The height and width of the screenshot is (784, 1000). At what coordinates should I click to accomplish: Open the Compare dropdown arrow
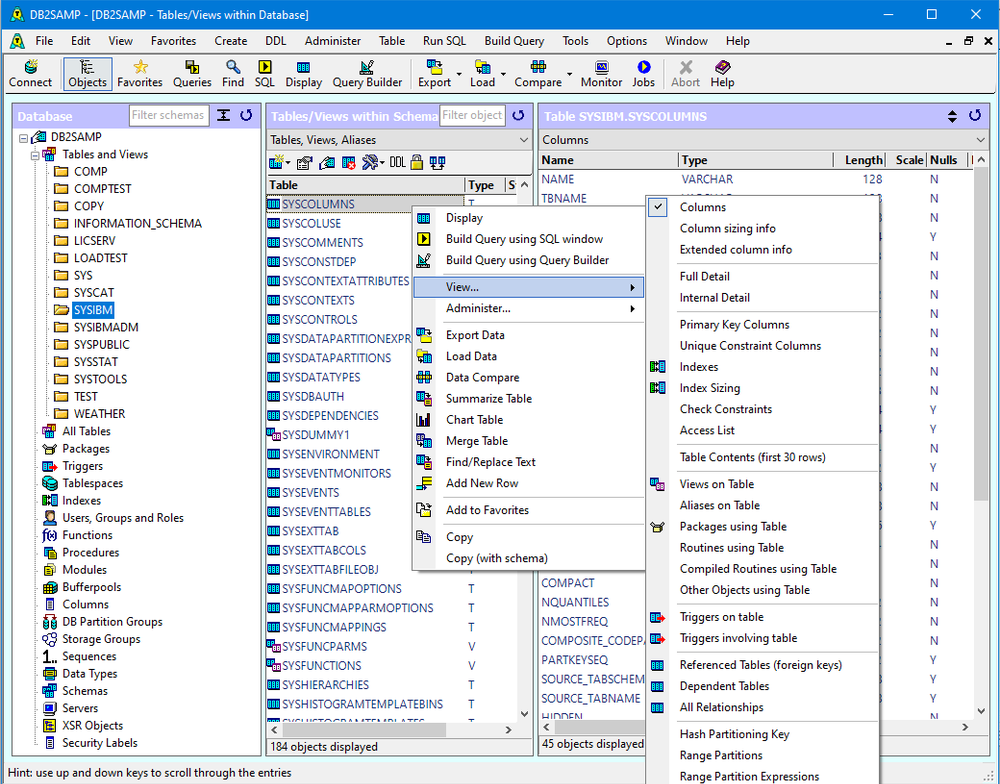570,74
